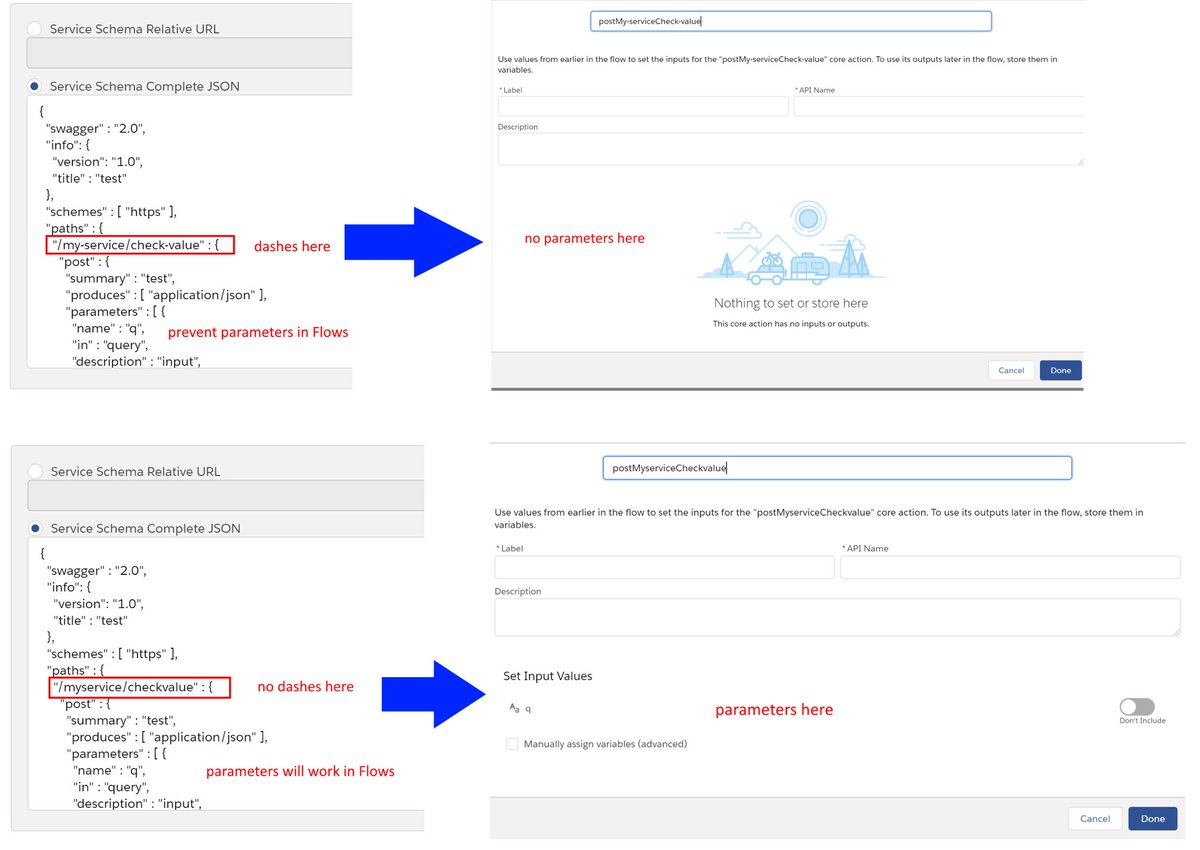Click Done in postMy-serviceCheck-value dialog
Viewport: 1200px width, 850px height.
click(1061, 370)
